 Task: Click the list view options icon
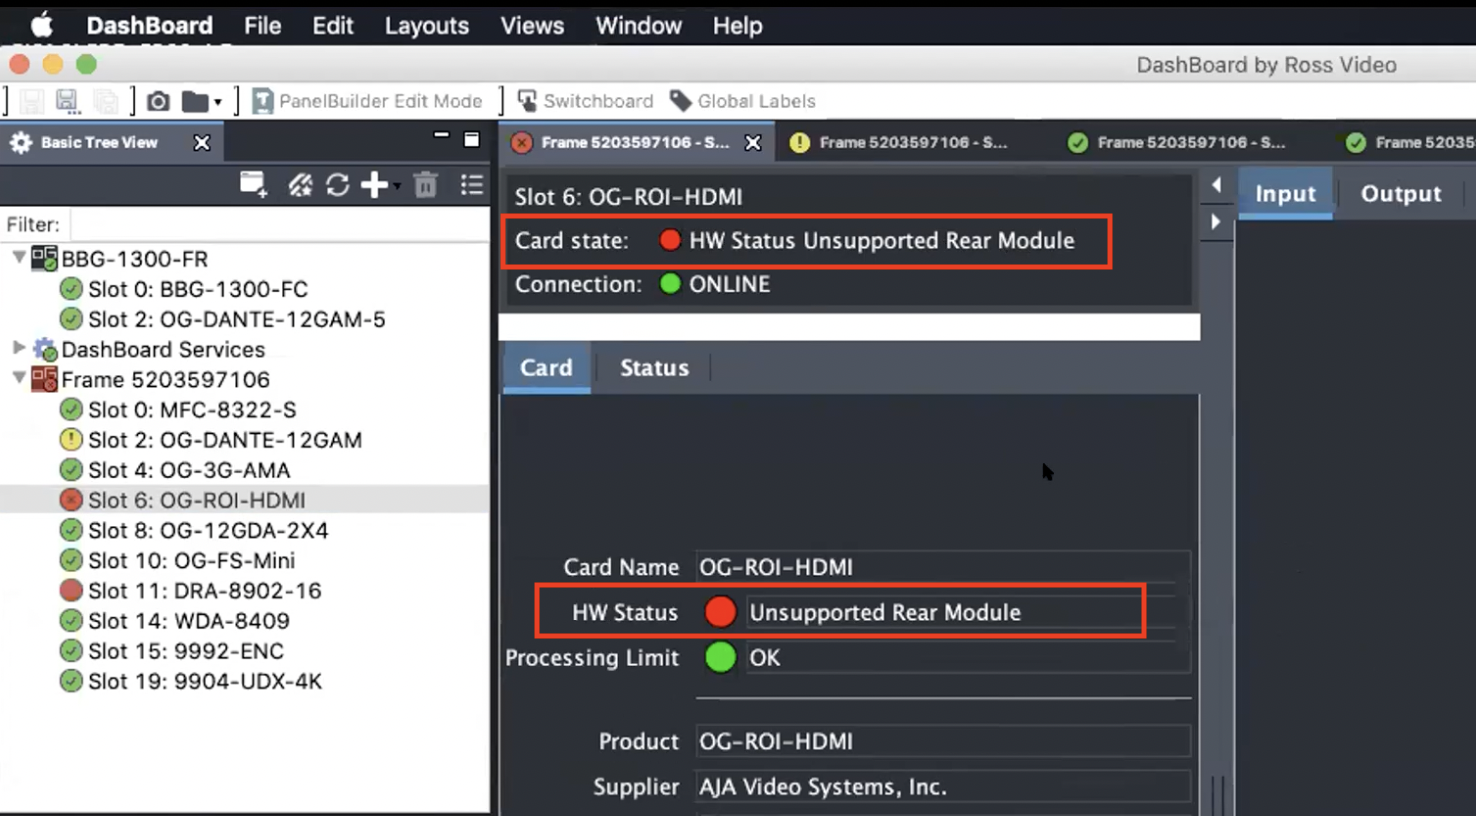pos(472,184)
